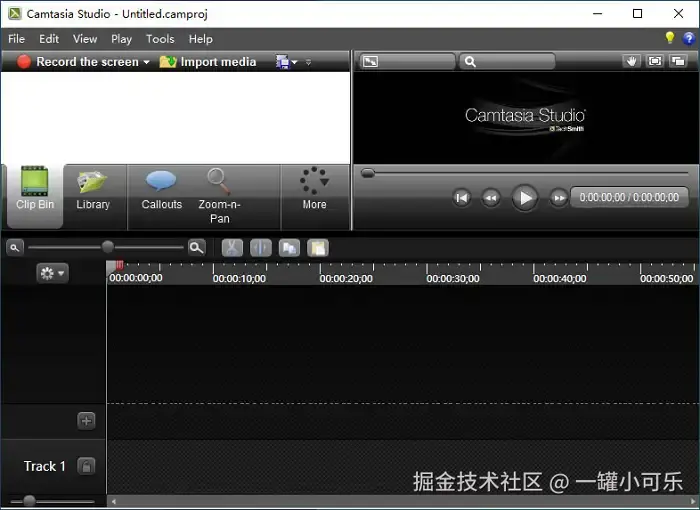
Task: Detach the preview window
Action: point(678,61)
